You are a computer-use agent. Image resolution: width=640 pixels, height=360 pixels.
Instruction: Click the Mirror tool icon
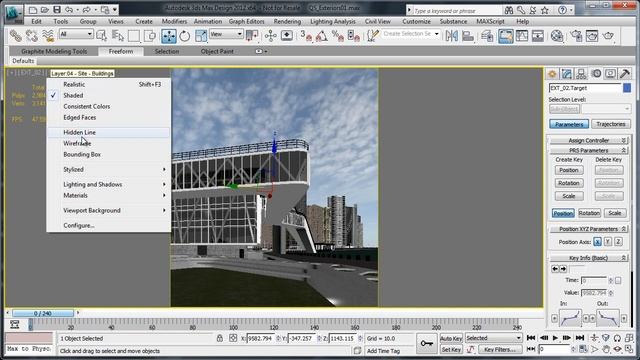click(x=451, y=36)
